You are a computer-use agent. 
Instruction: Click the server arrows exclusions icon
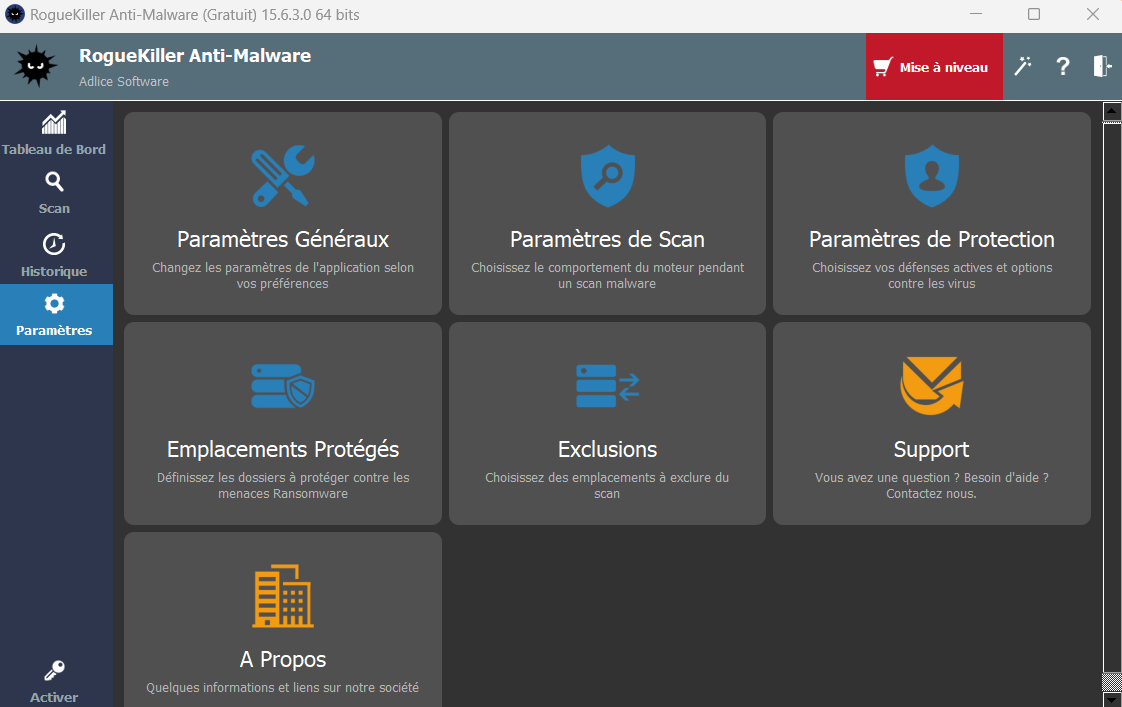[608, 386]
